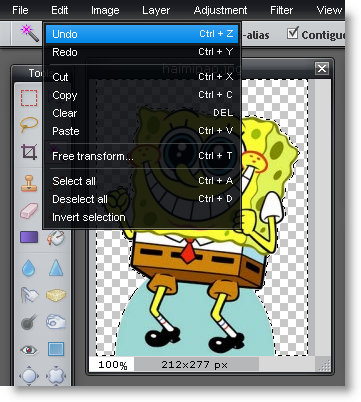Choose Invert selection from the Edit menu
The height and width of the screenshot is (402, 361).
click(142, 217)
